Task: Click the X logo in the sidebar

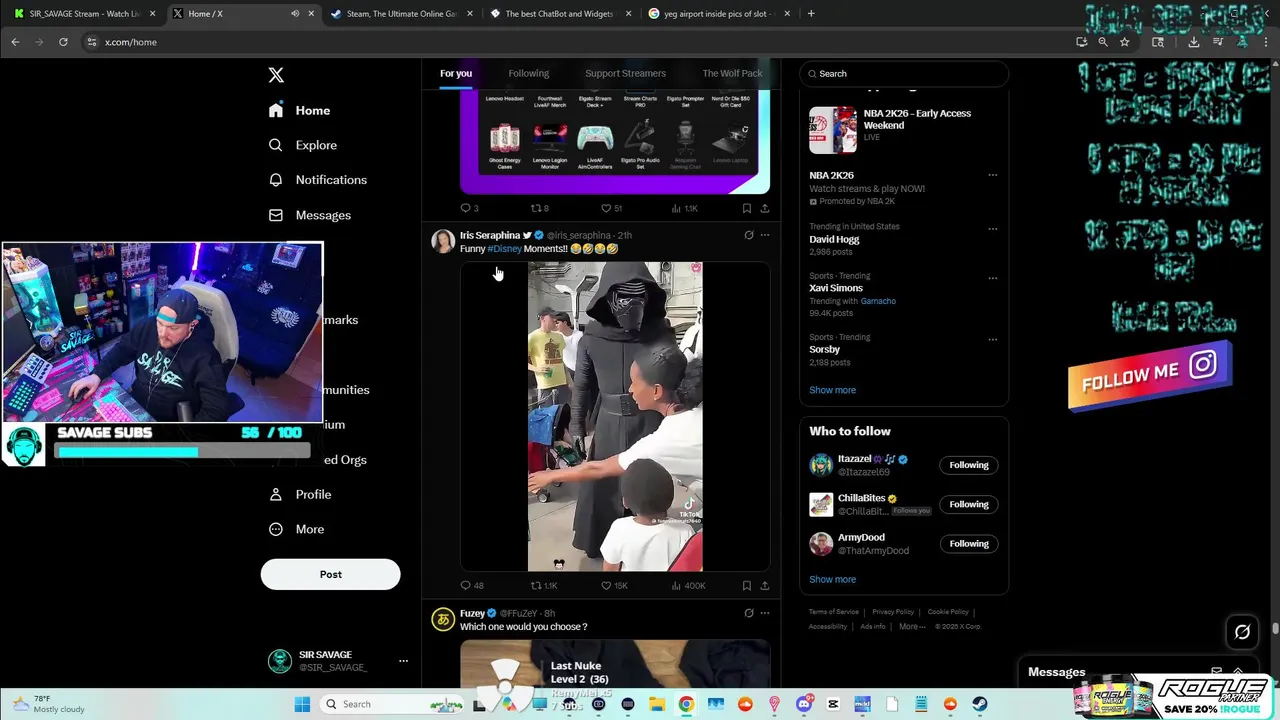Action: 276,75
